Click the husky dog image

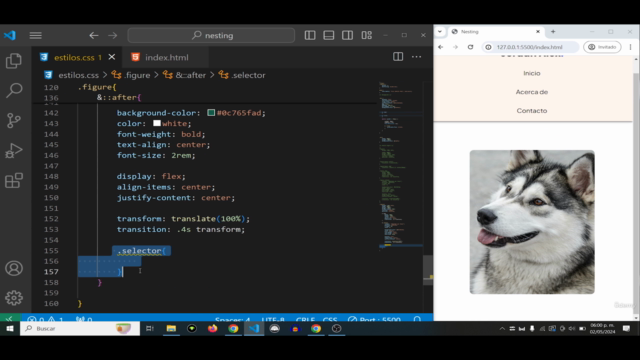click(x=532, y=222)
